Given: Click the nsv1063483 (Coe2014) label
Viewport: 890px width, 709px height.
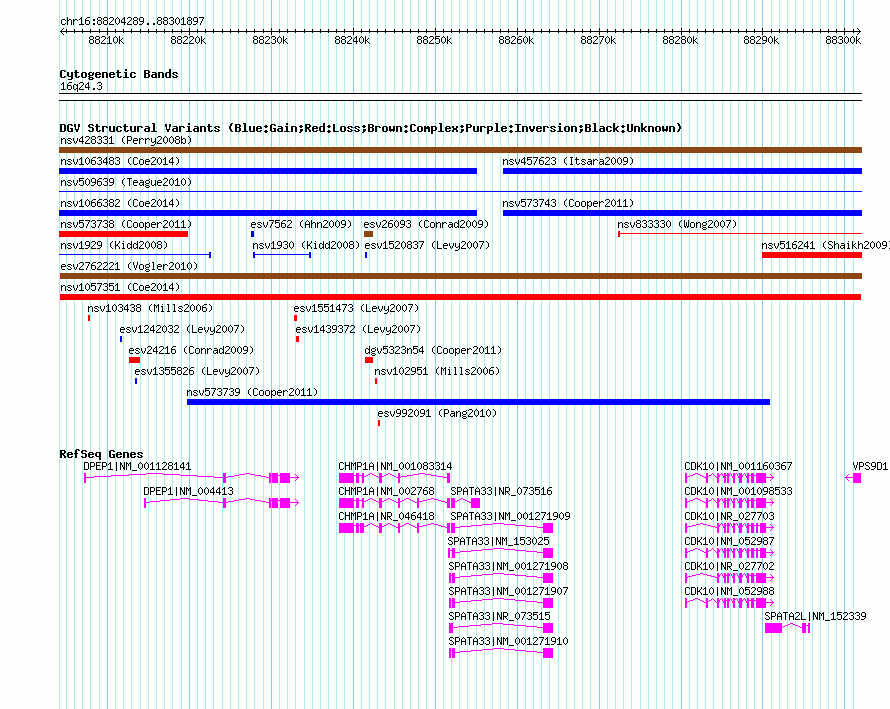Looking at the screenshot, I should click(120, 161).
